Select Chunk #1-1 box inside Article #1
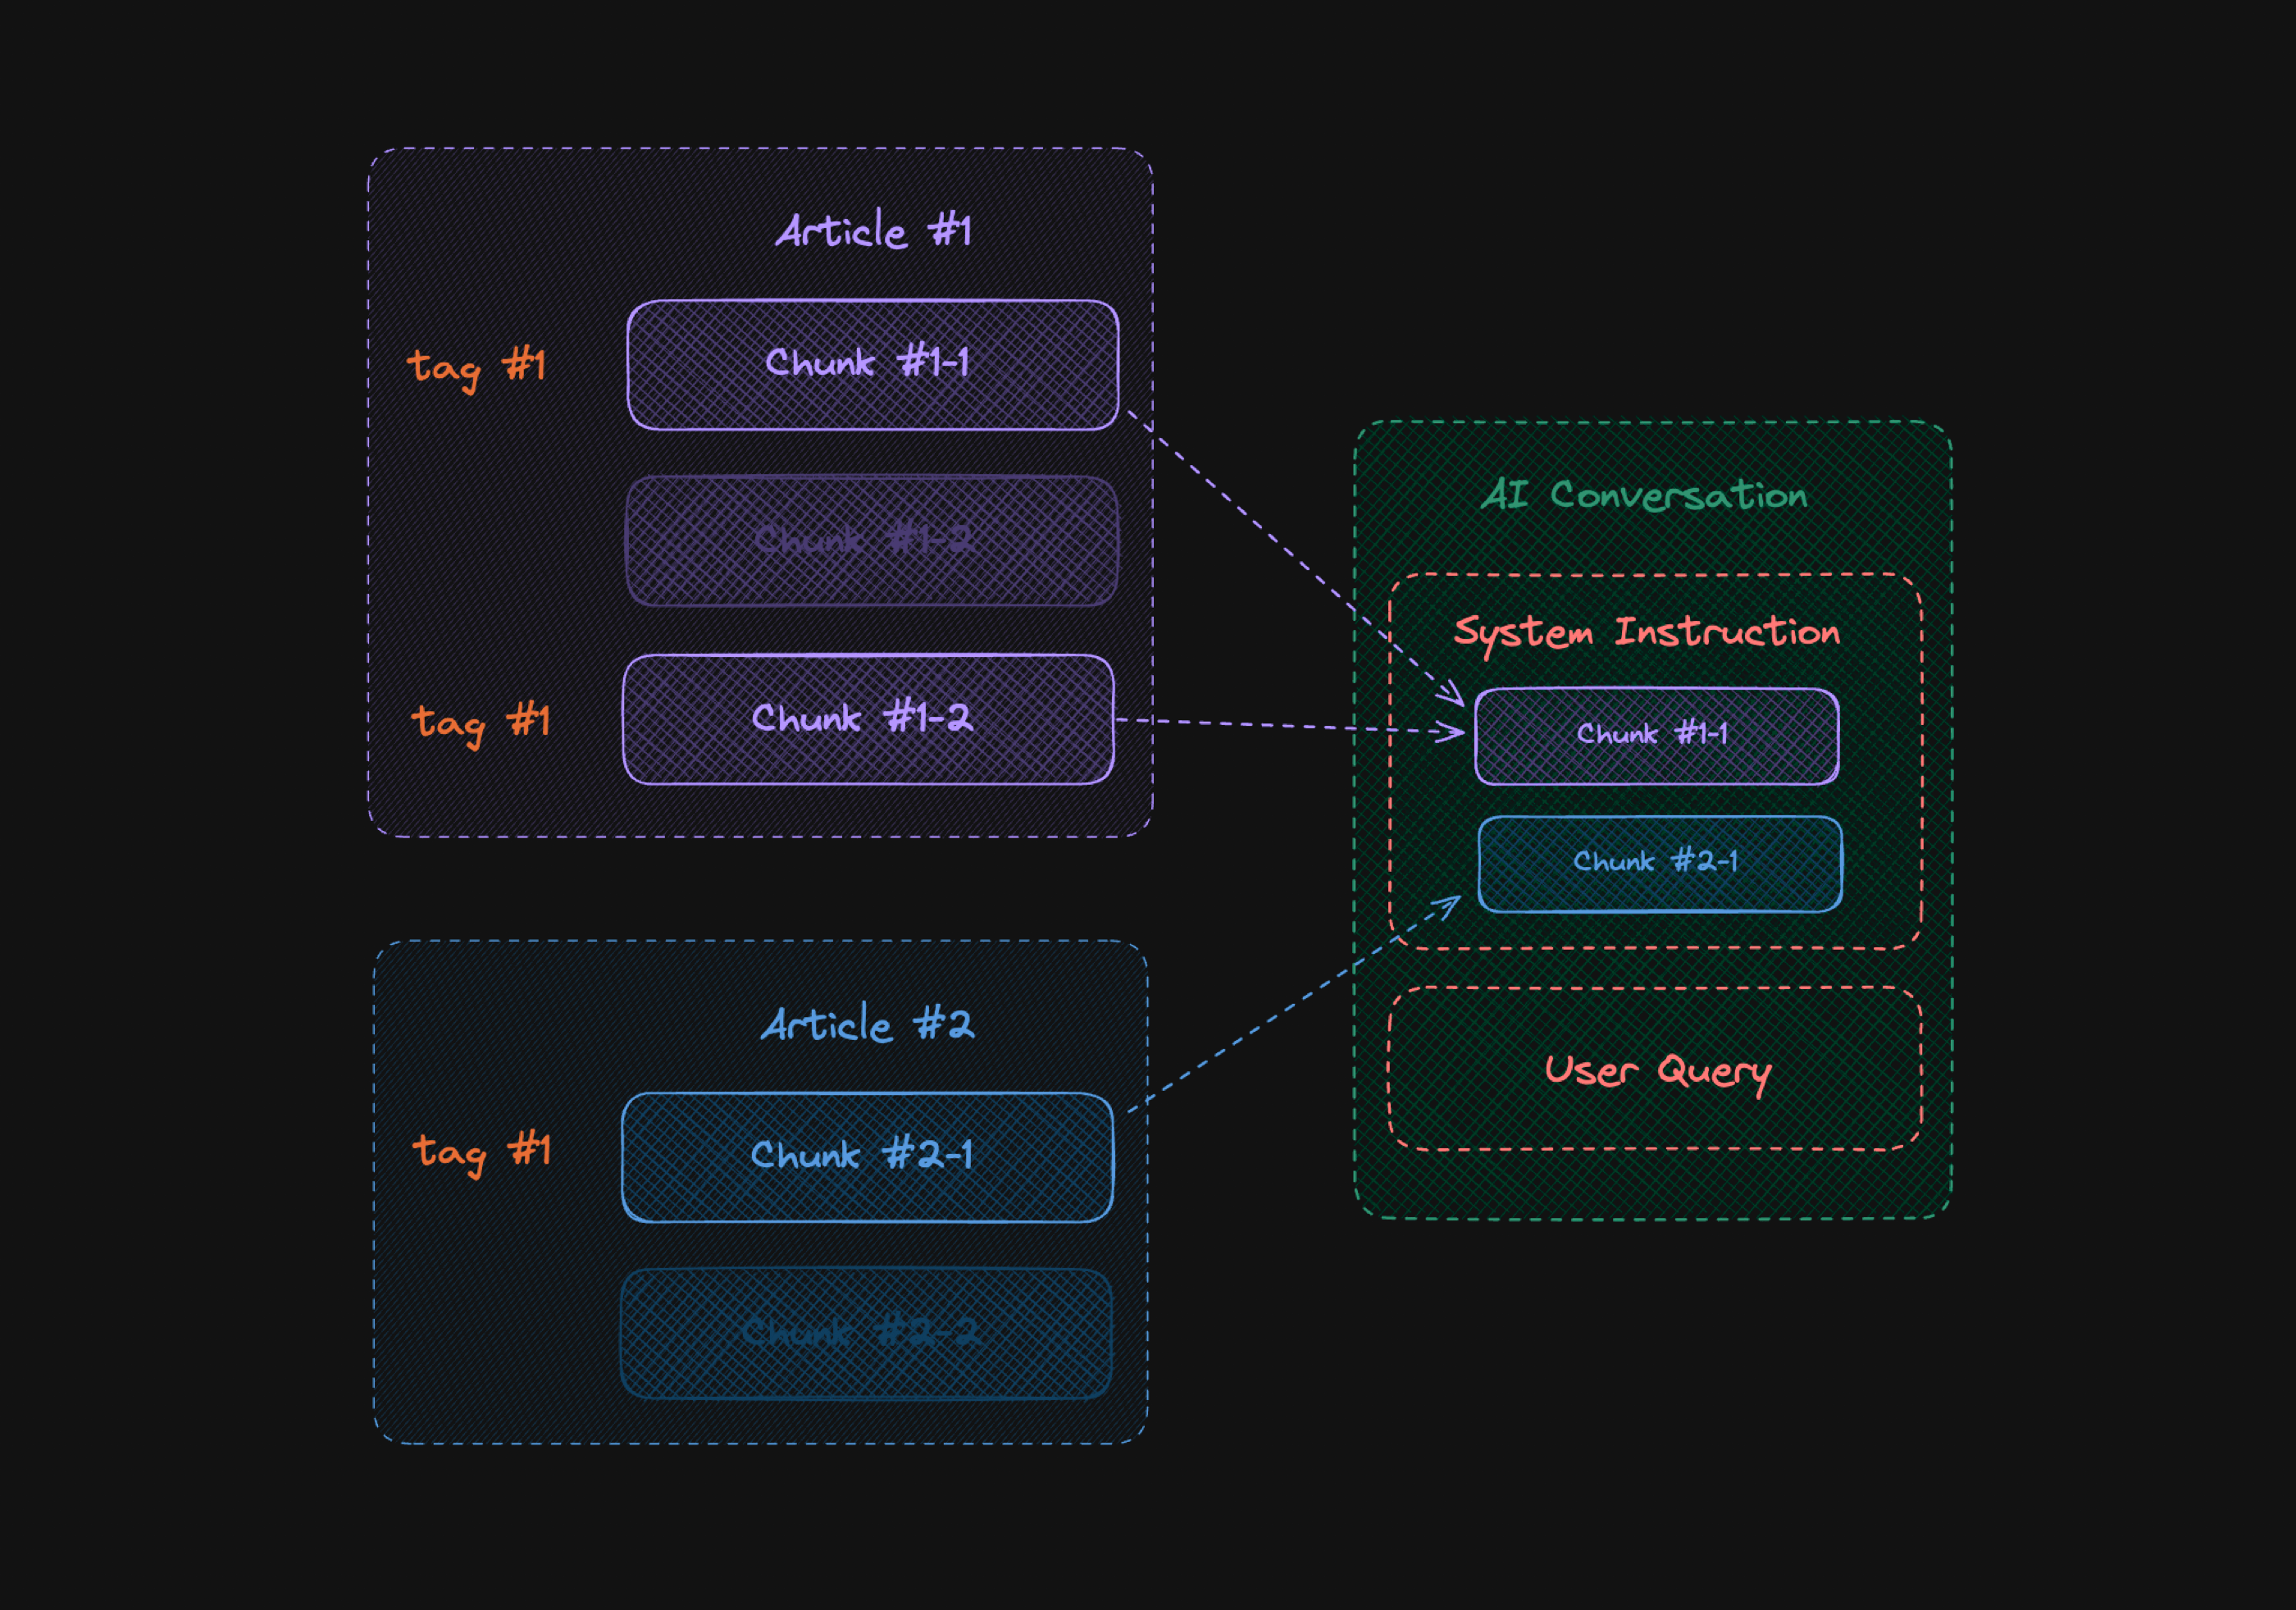The height and width of the screenshot is (1610, 2296). (x=872, y=365)
